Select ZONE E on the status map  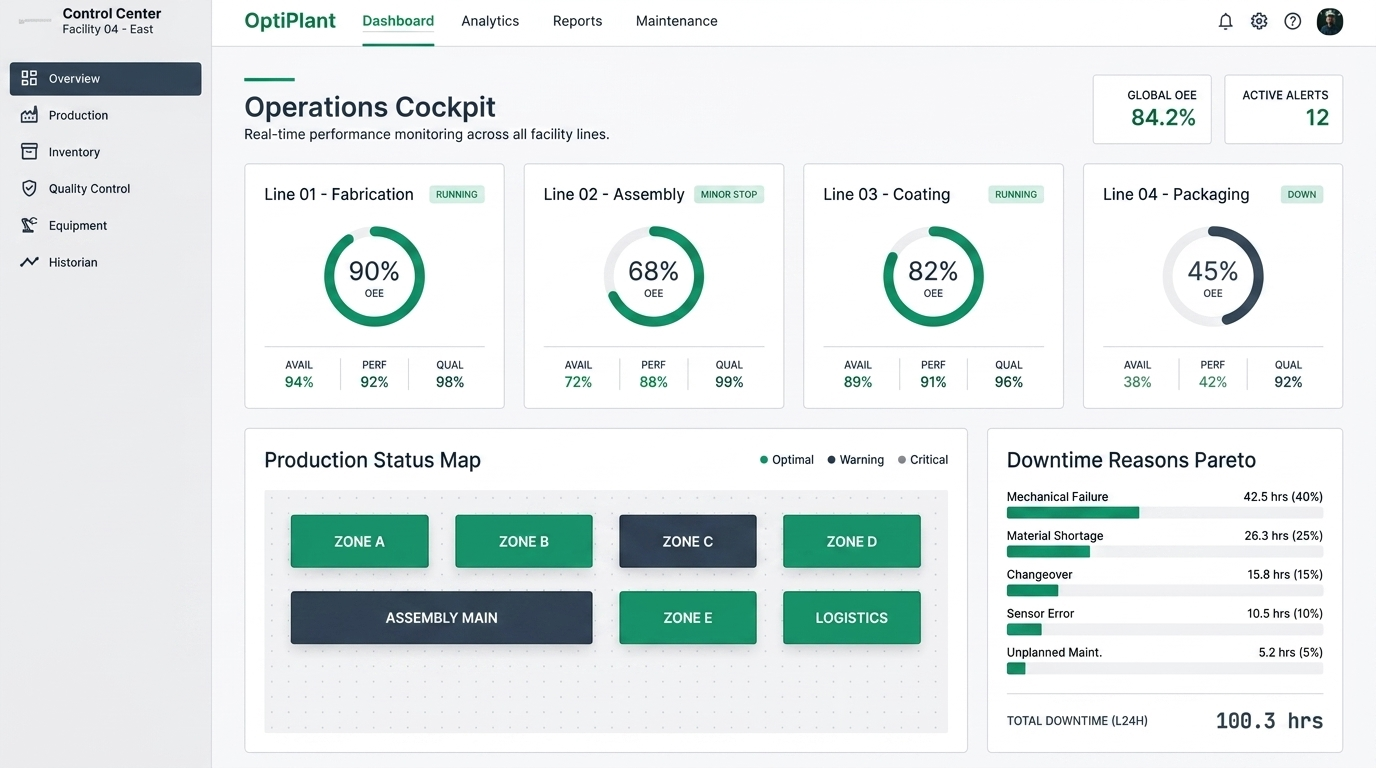click(x=688, y=618)
